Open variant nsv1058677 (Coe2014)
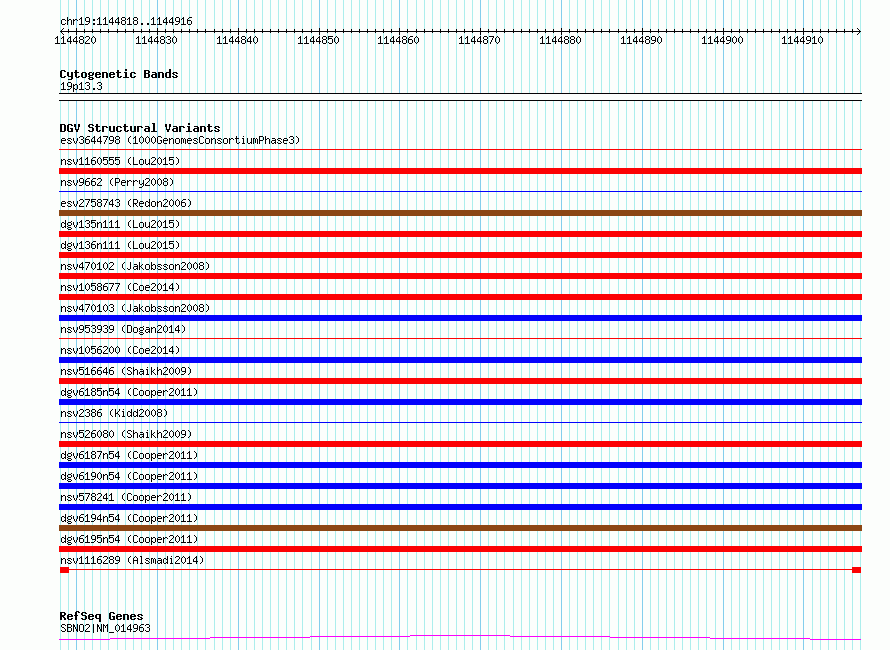Image resolution: width=890 pixels, height=650 pixels. 120,287
